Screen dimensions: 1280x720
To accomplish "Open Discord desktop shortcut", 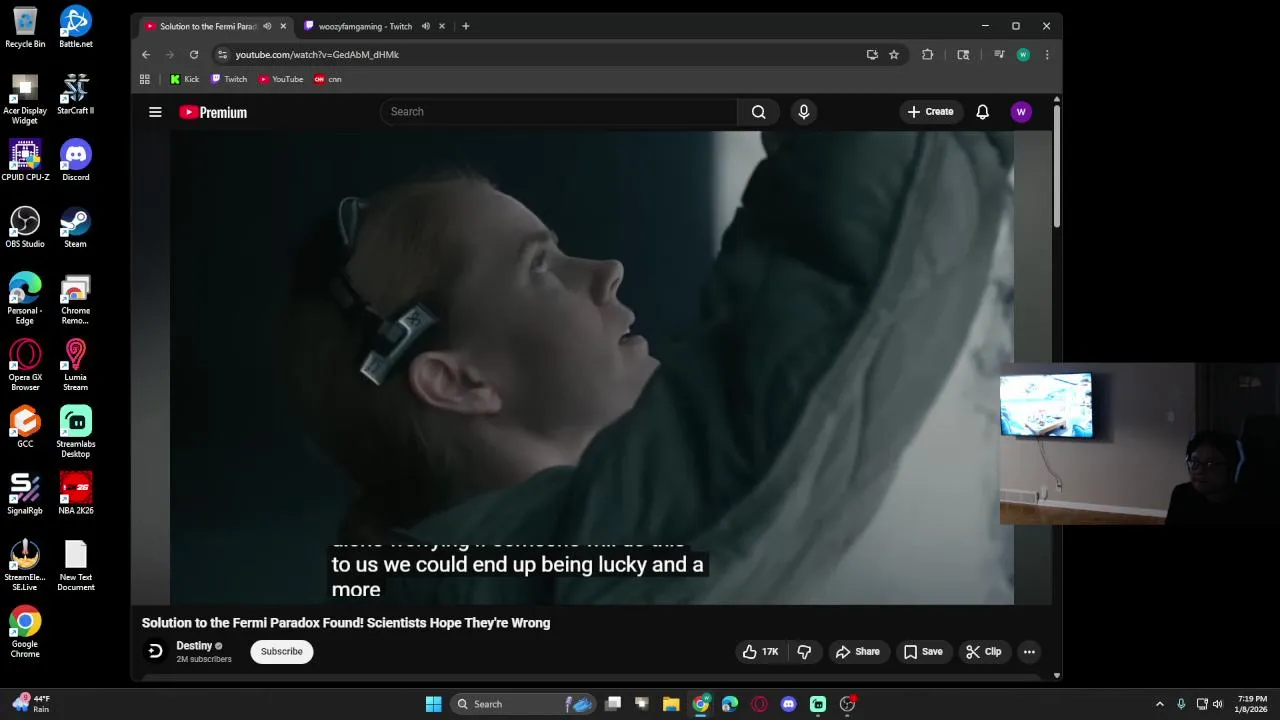I will (75, 160).
